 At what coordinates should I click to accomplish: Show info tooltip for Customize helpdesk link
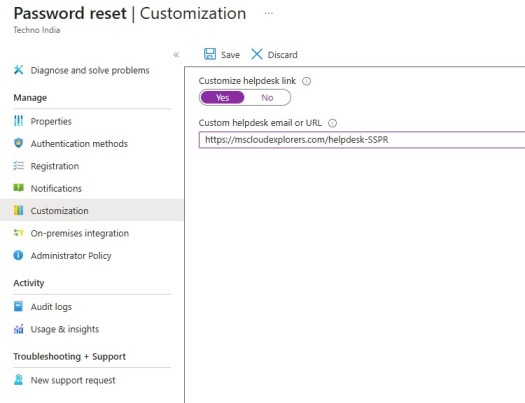tap(306, 81)
